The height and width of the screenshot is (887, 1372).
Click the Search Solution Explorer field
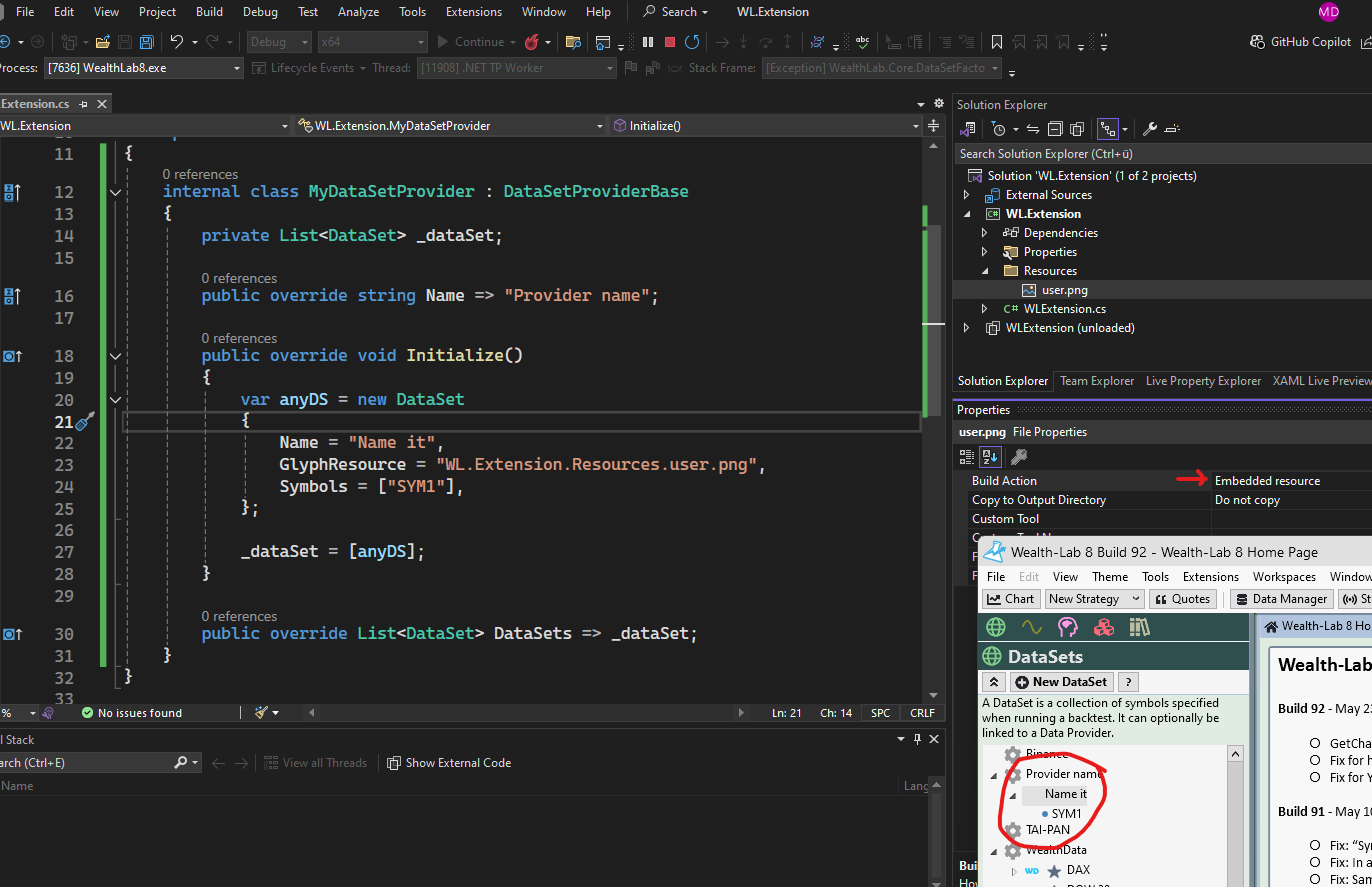pyautogui.click(x=1163, y=154)
